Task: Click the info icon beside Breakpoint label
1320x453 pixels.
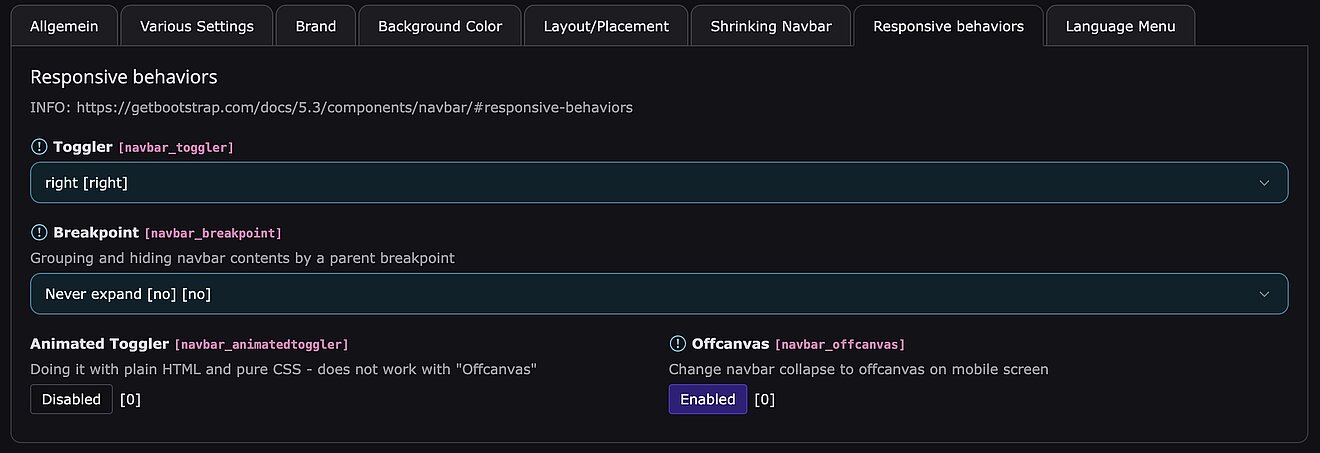Action: click(x=39, y=233)
